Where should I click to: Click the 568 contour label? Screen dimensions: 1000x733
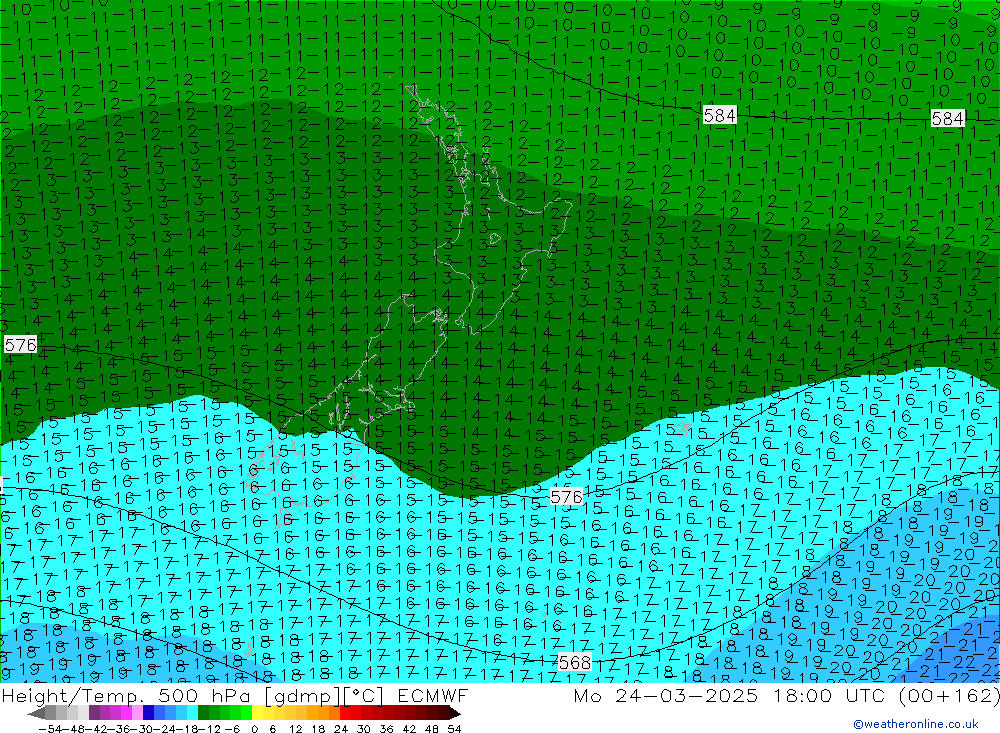coord(574,663)
